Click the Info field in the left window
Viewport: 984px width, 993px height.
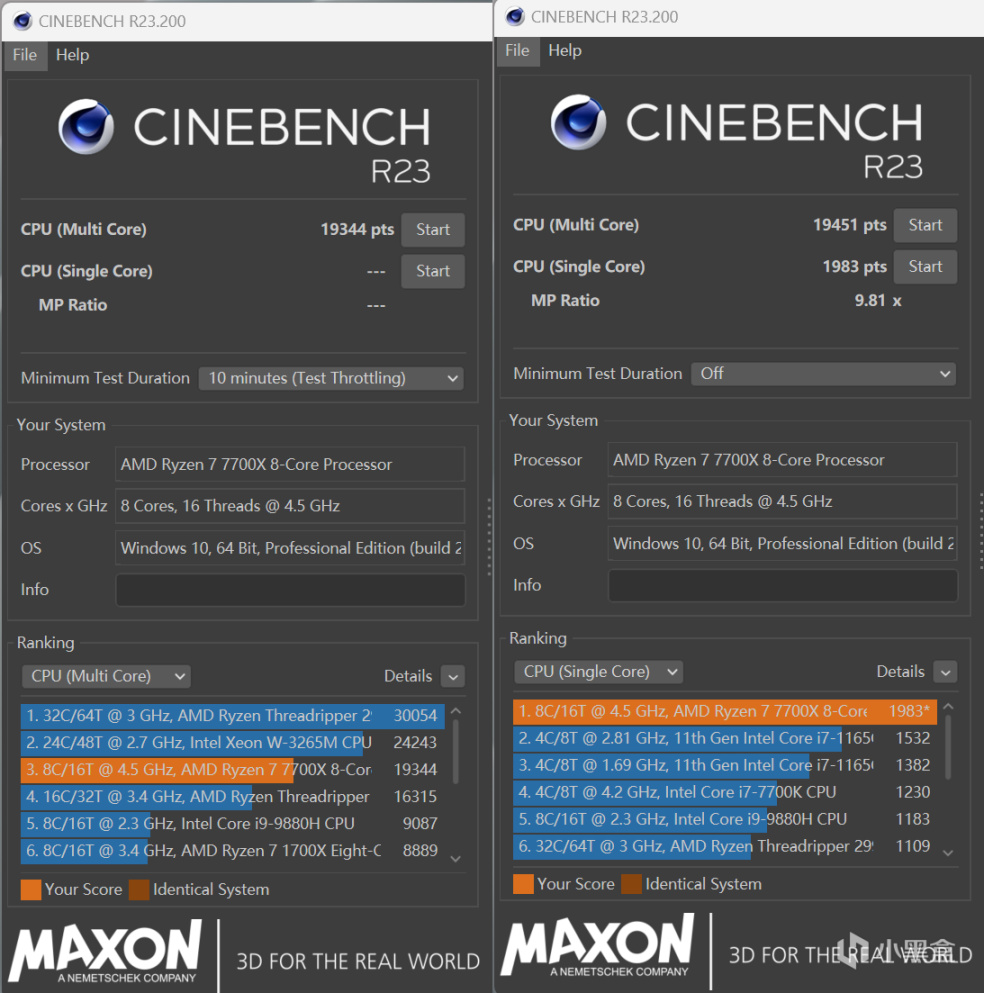tap(291, 590)
